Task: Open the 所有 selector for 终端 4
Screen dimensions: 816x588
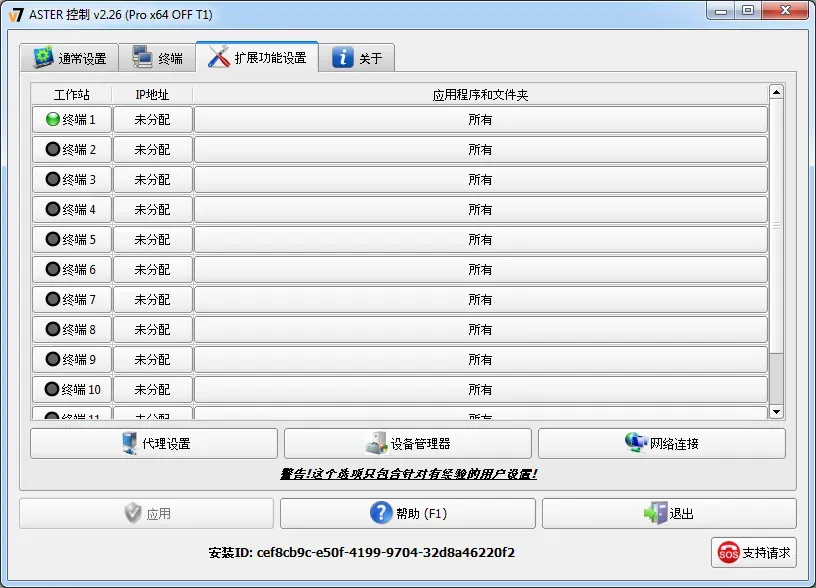Action: tap(482, 209)
